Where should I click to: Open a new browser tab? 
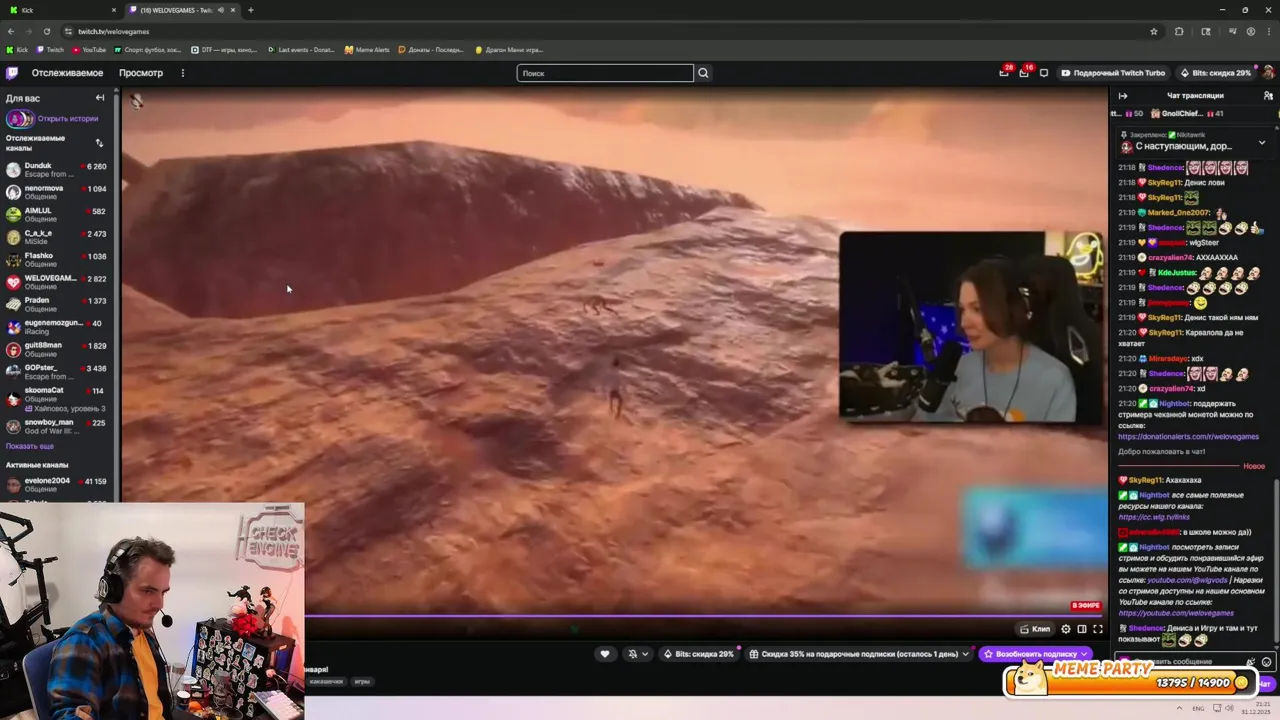(250, 10)
